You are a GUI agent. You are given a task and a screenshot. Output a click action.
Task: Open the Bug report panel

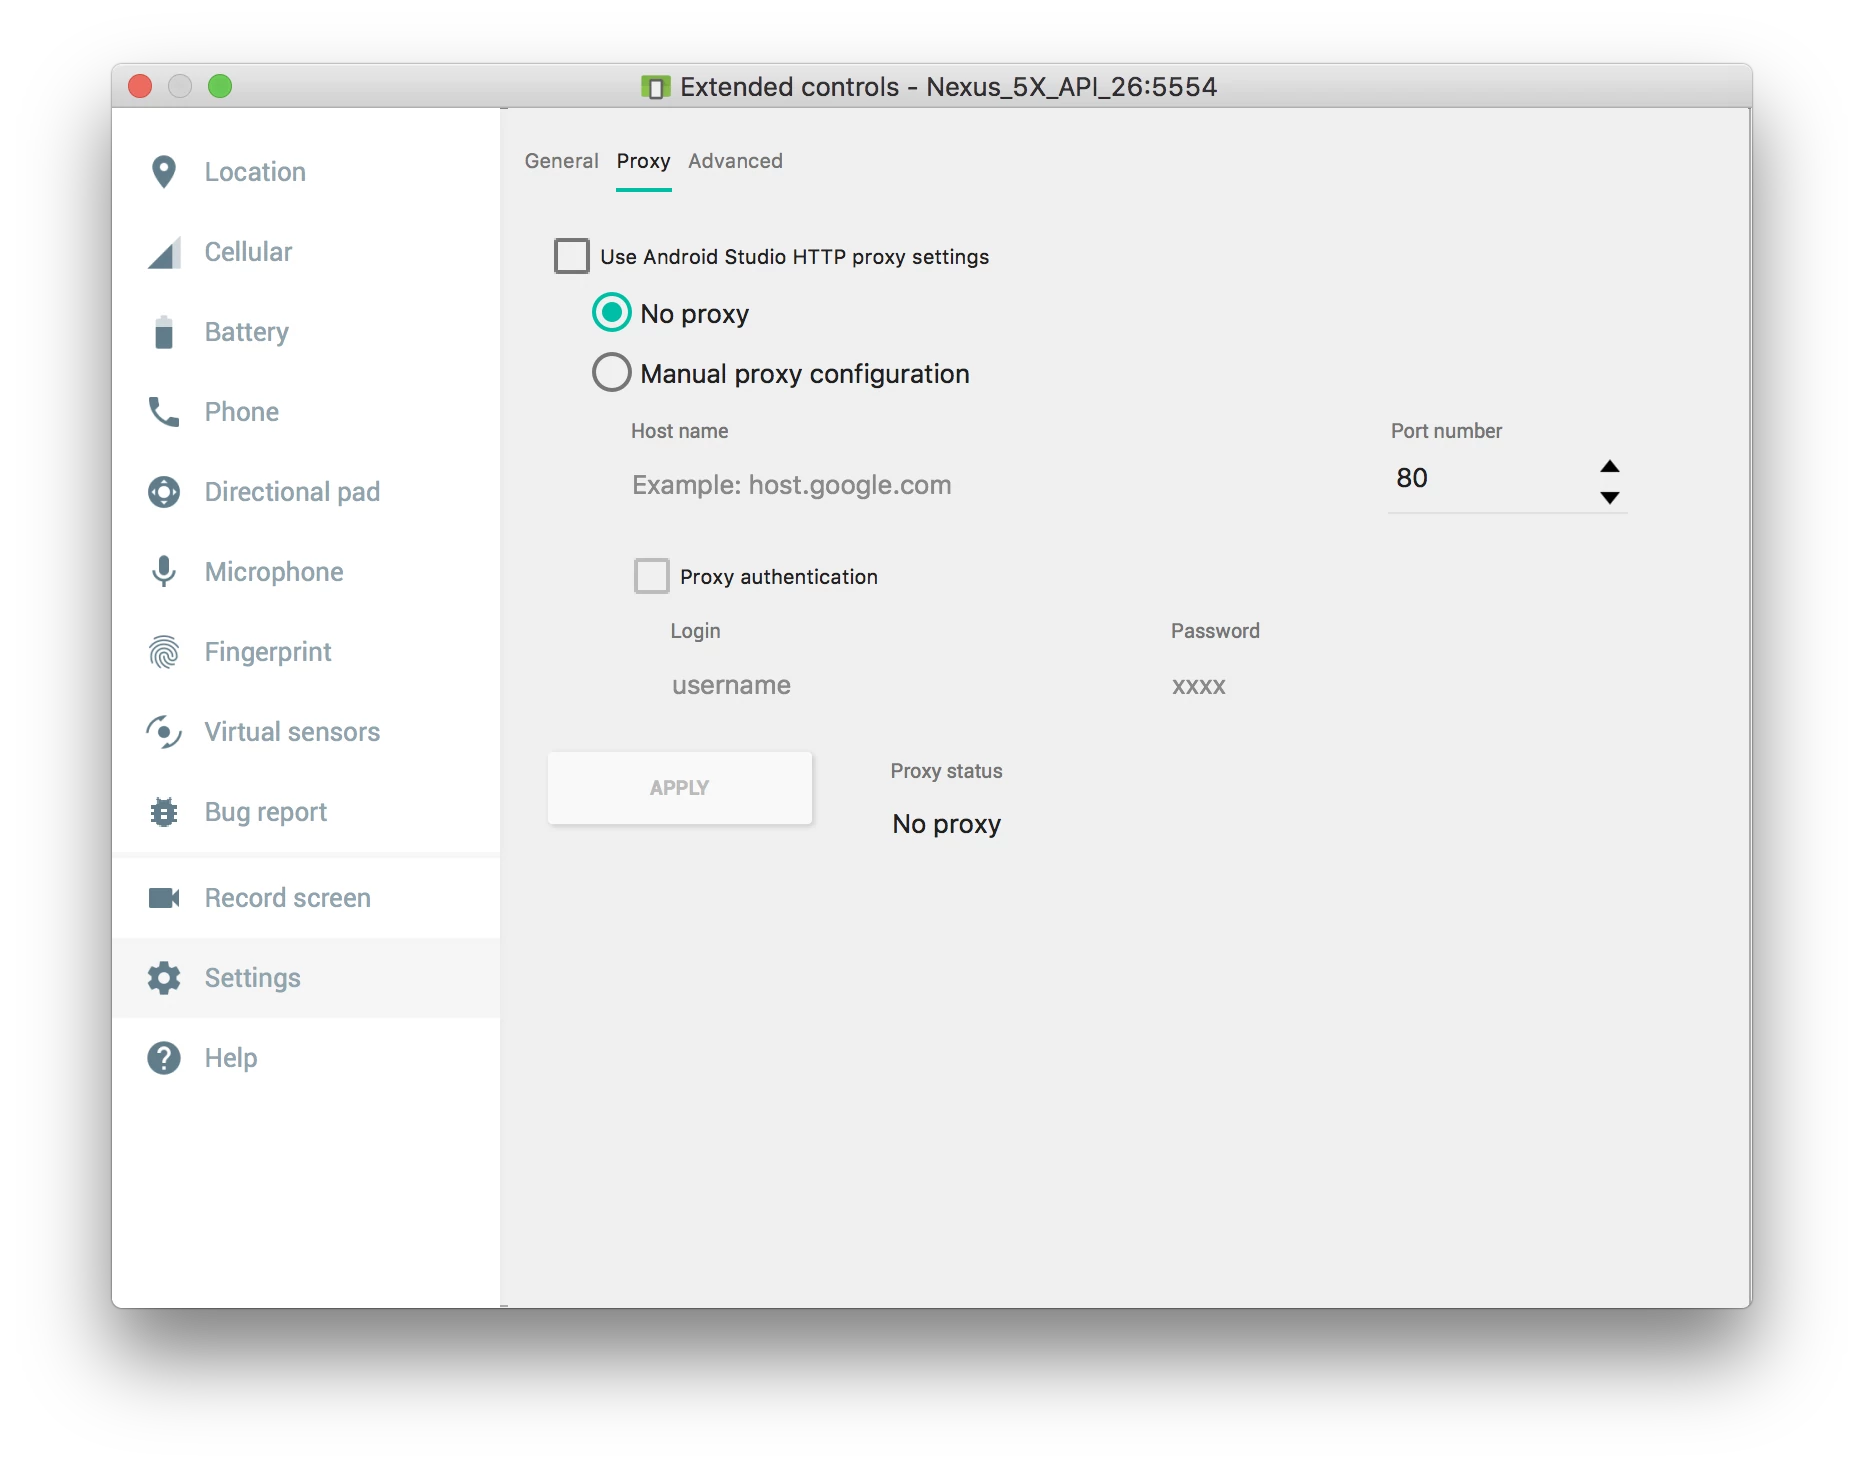[x=306, y=812]
